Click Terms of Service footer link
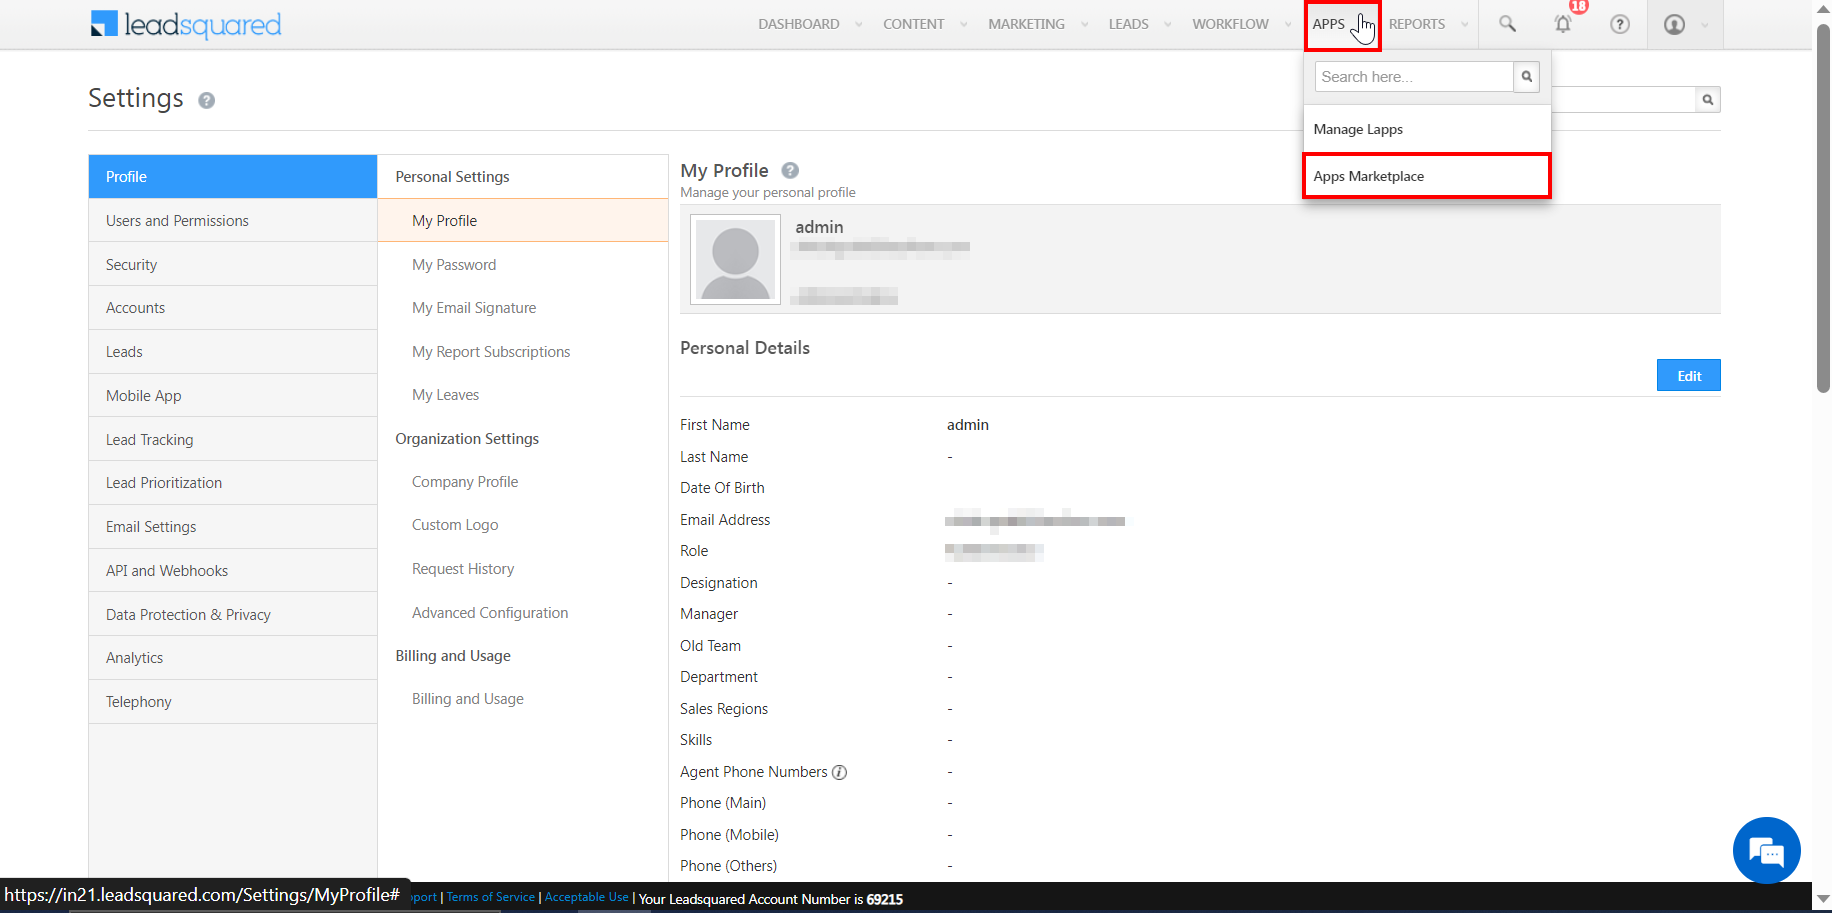Viewport: 1832px width, 913px height. (491, 897)
